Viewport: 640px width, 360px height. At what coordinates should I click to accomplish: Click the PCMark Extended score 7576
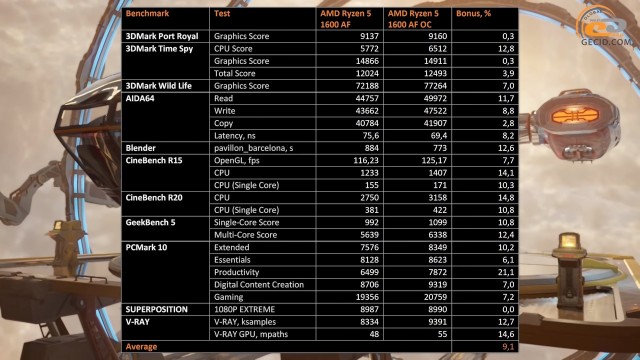pyautogui.click(x=369, y=247)
